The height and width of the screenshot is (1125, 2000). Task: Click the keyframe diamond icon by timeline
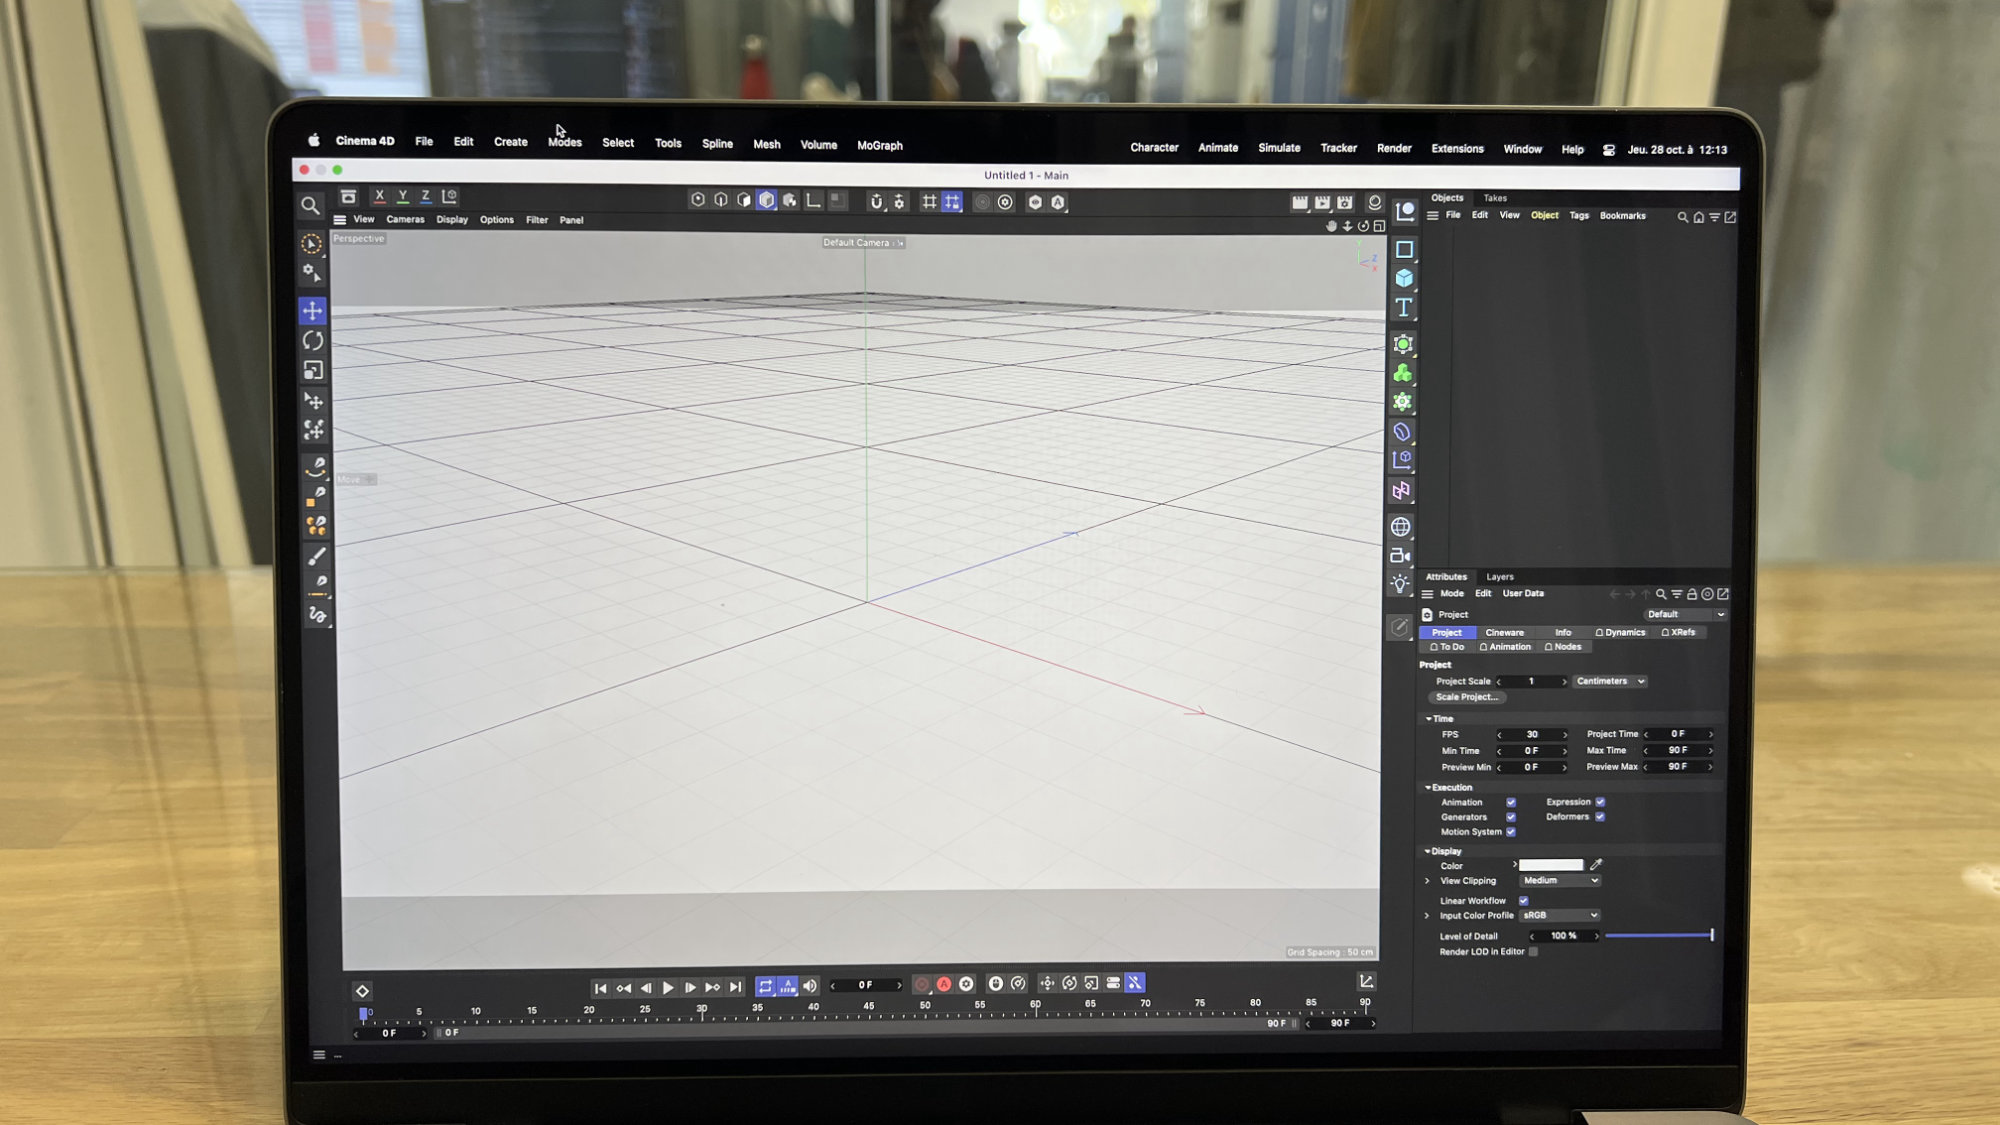(363, 991)
